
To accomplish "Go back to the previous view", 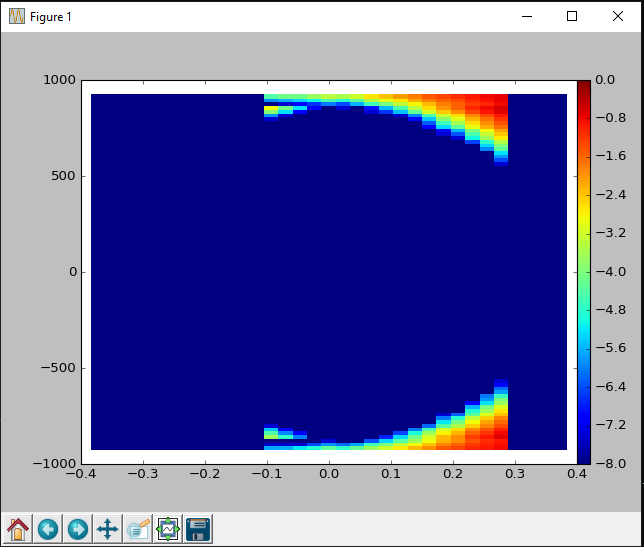I will (48, 529).
